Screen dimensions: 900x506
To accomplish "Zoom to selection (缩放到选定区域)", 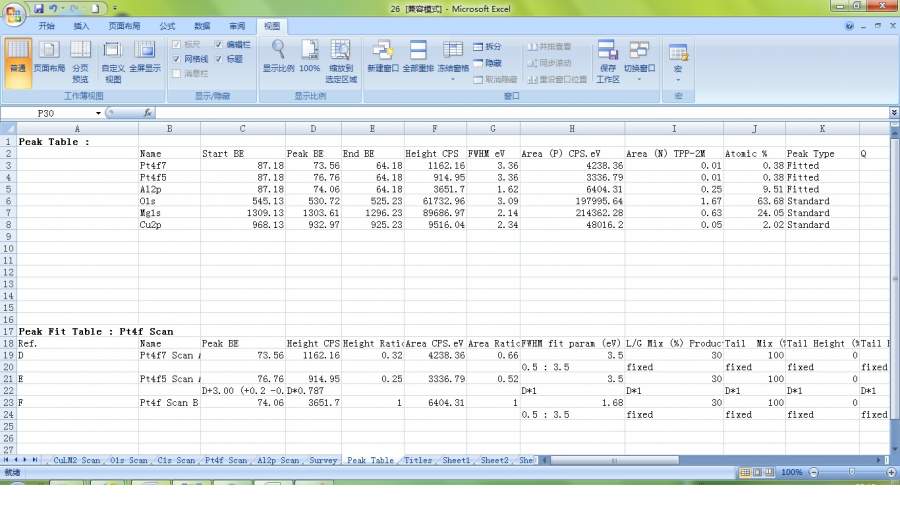I will point(341,62).
